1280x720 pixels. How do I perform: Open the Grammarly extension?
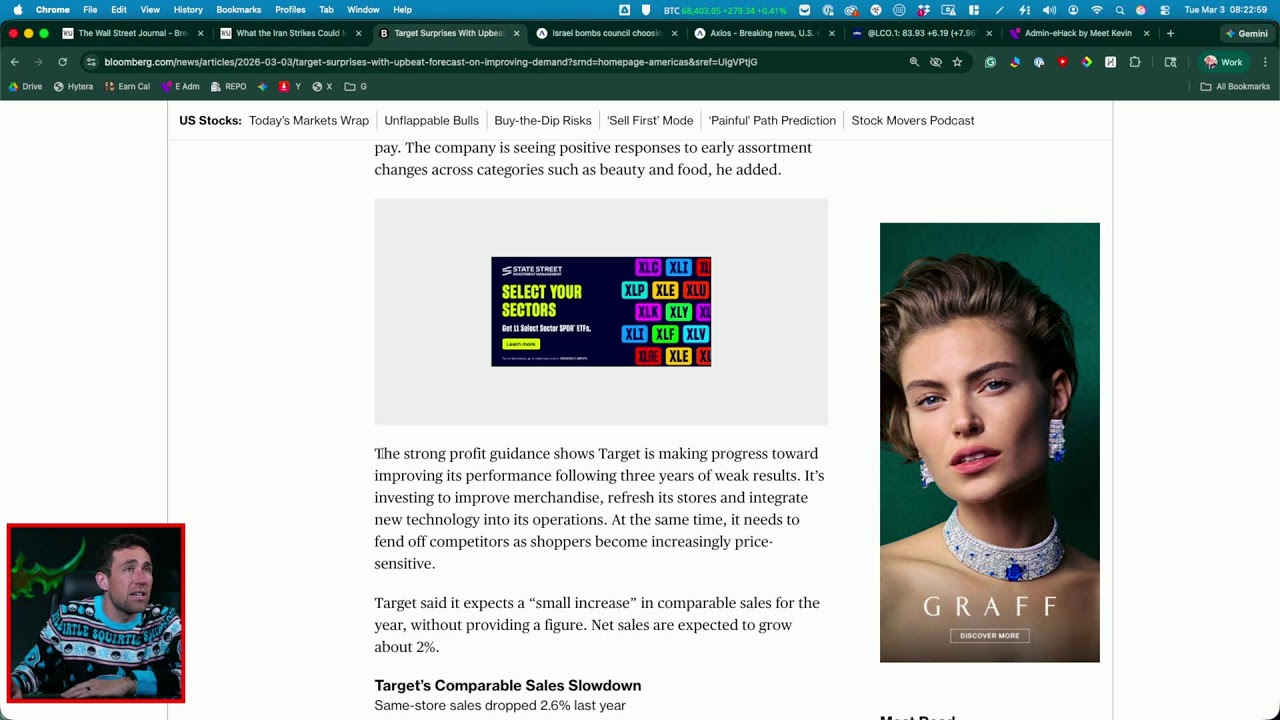pos(991,62)
